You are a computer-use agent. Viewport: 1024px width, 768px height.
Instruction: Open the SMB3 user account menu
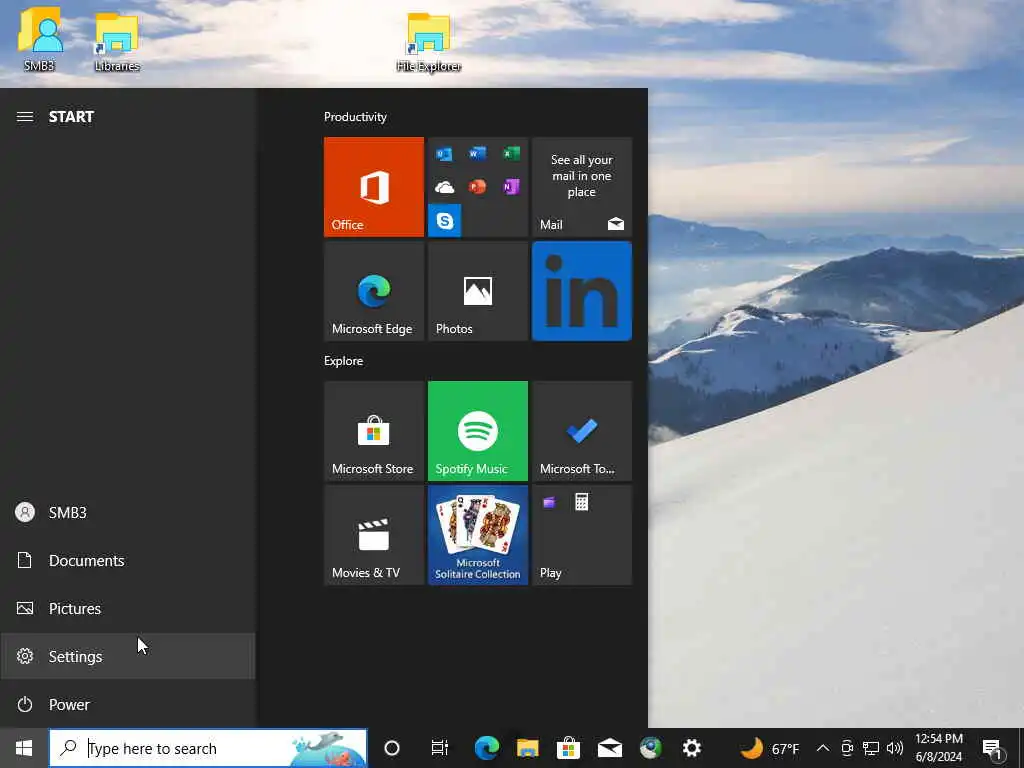click(x=128, y=513)
